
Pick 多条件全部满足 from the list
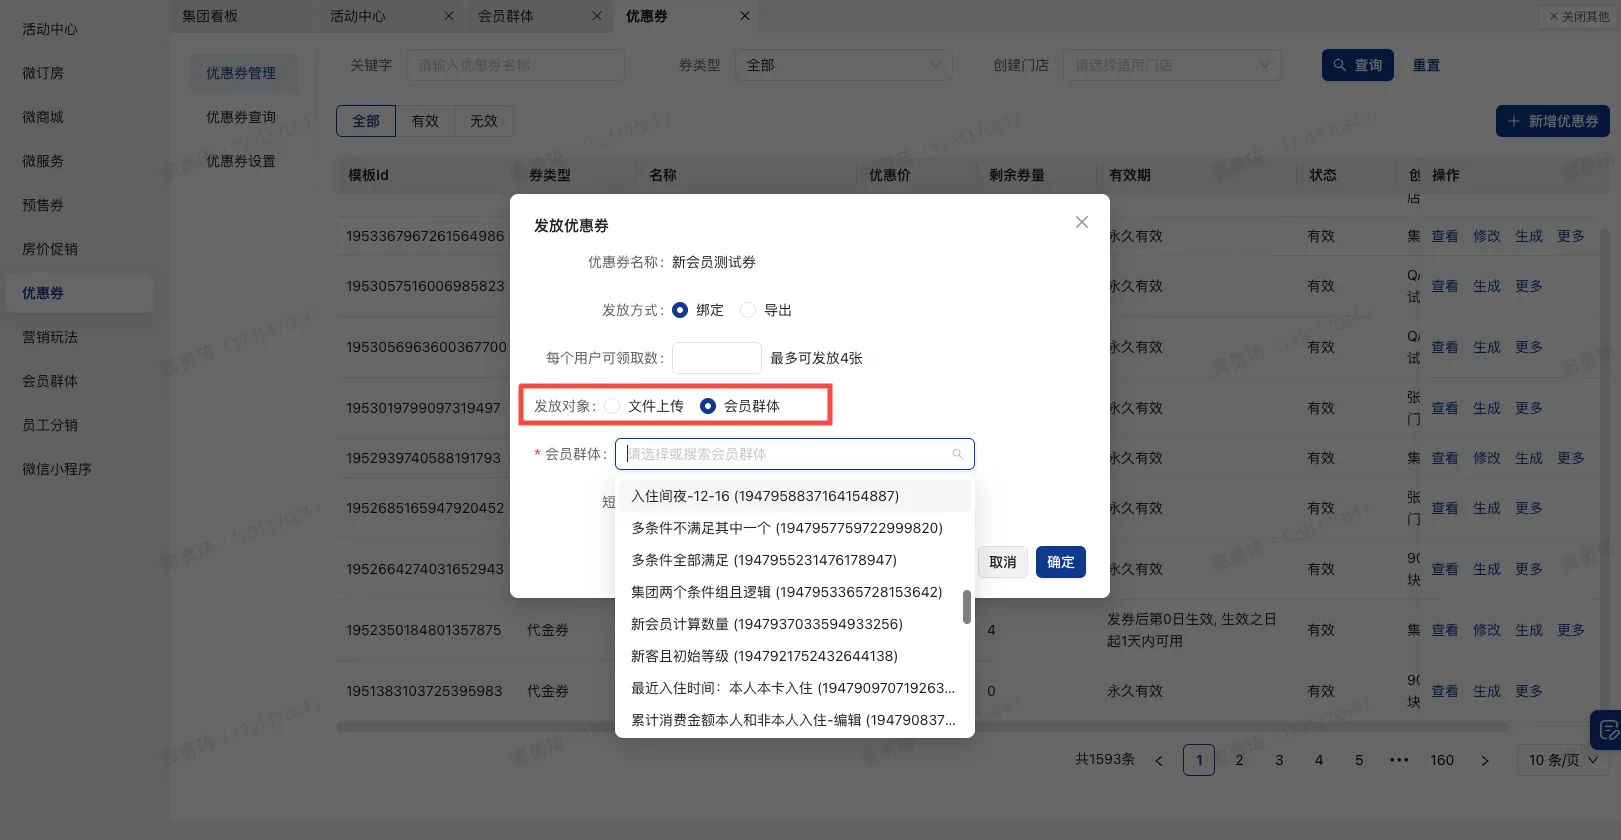(x=794, y=560)
